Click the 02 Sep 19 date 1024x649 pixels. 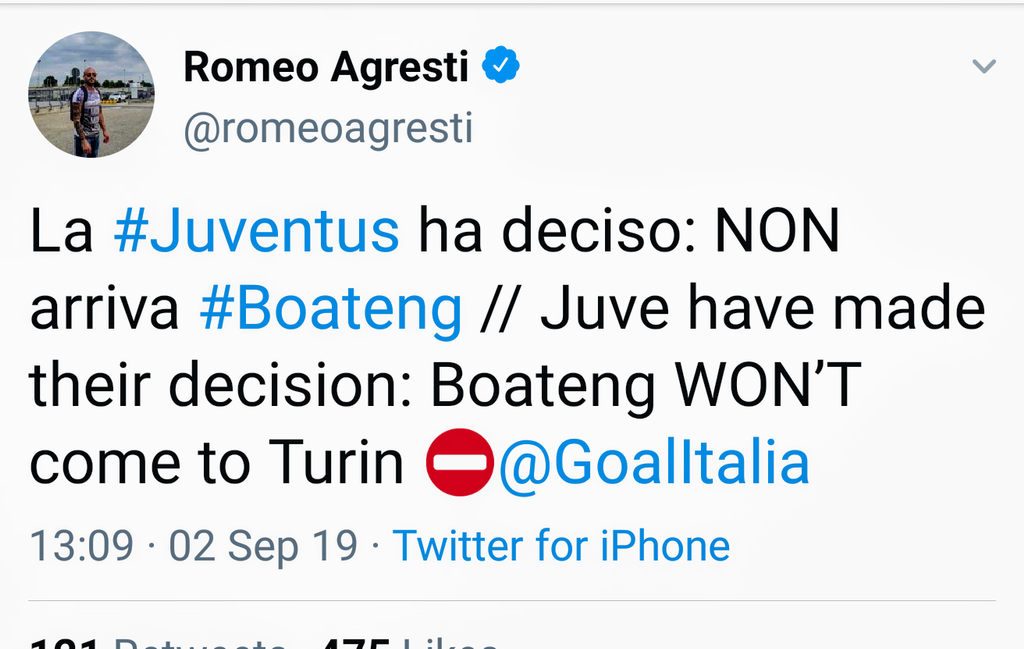263,546
